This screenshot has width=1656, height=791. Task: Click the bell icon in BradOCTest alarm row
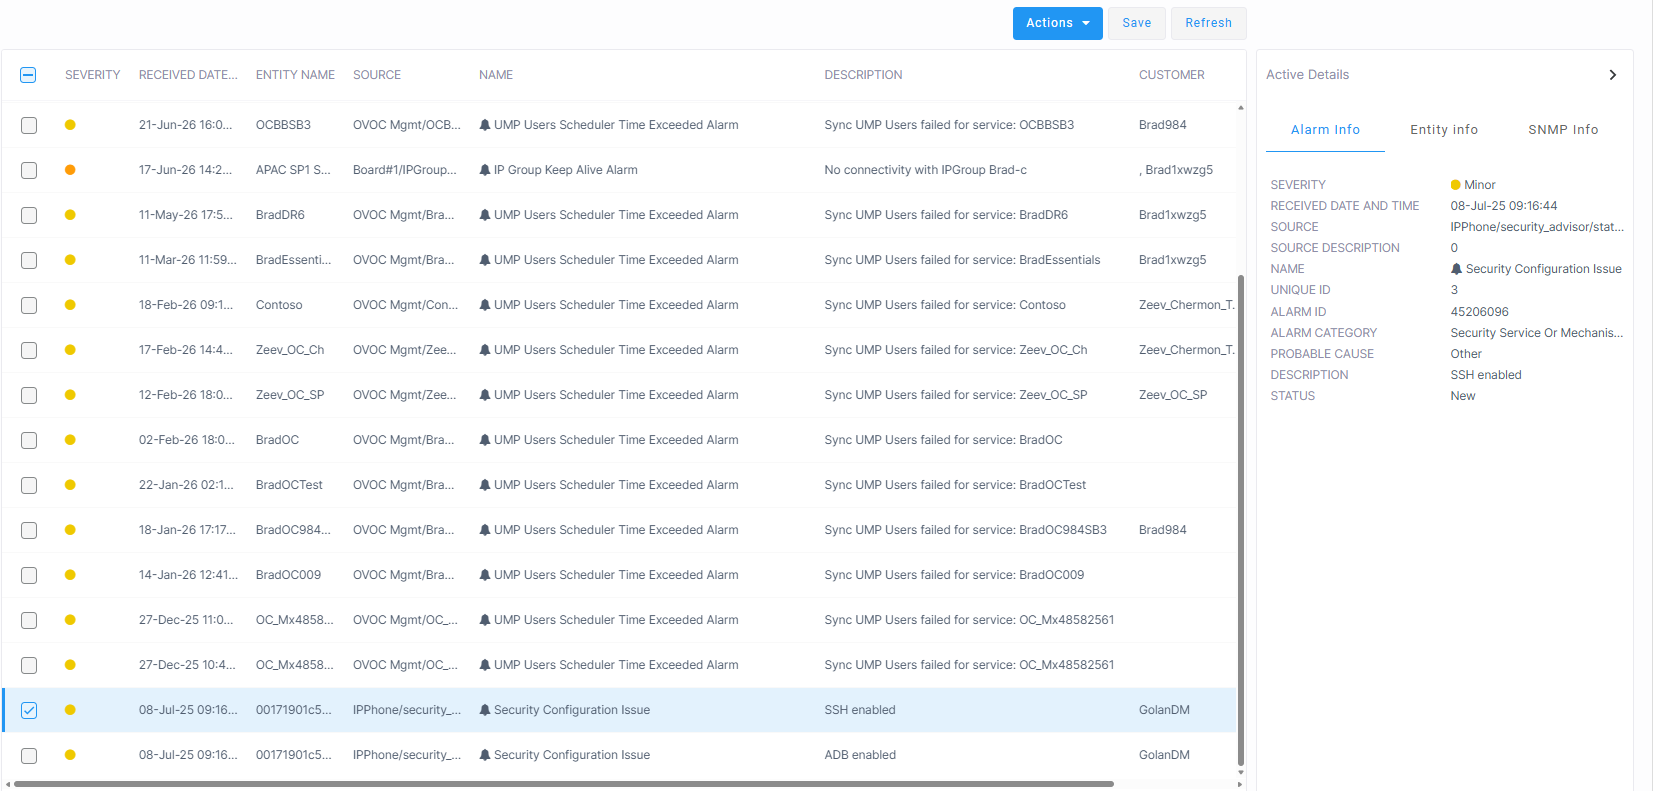pyautogui.click(x=485, y=485)
